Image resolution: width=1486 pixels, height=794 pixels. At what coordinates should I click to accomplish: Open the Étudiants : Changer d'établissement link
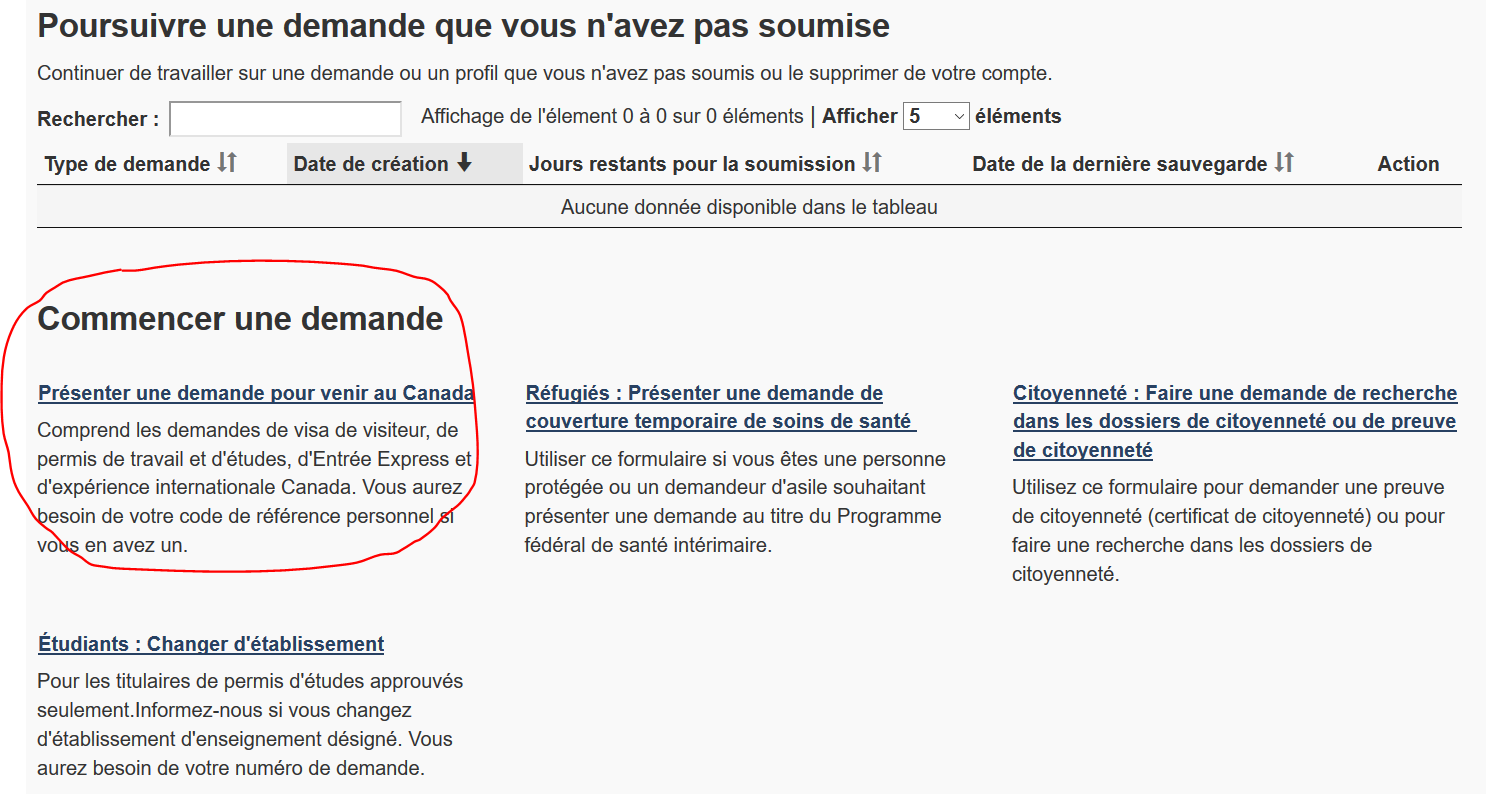click(x=211, y=644)
